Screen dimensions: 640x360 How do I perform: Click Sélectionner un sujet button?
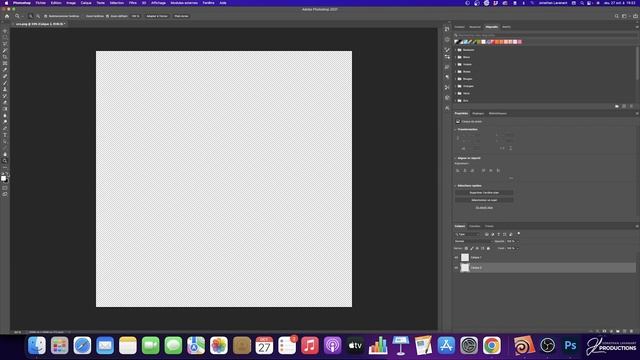tap(484, 200)
